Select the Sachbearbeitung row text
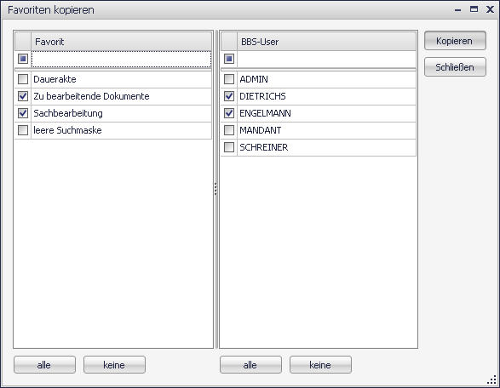 (68, 113)
